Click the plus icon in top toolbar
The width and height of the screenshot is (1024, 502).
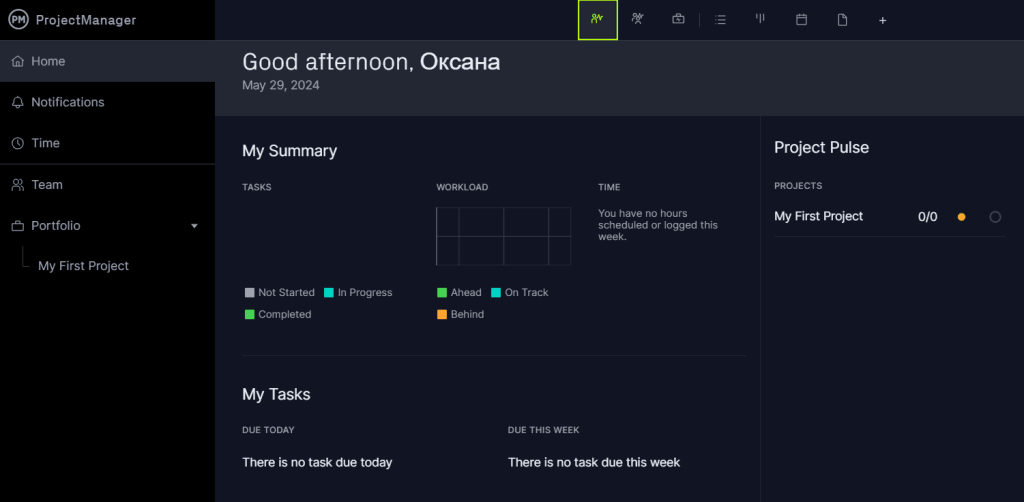pos(882,20)
